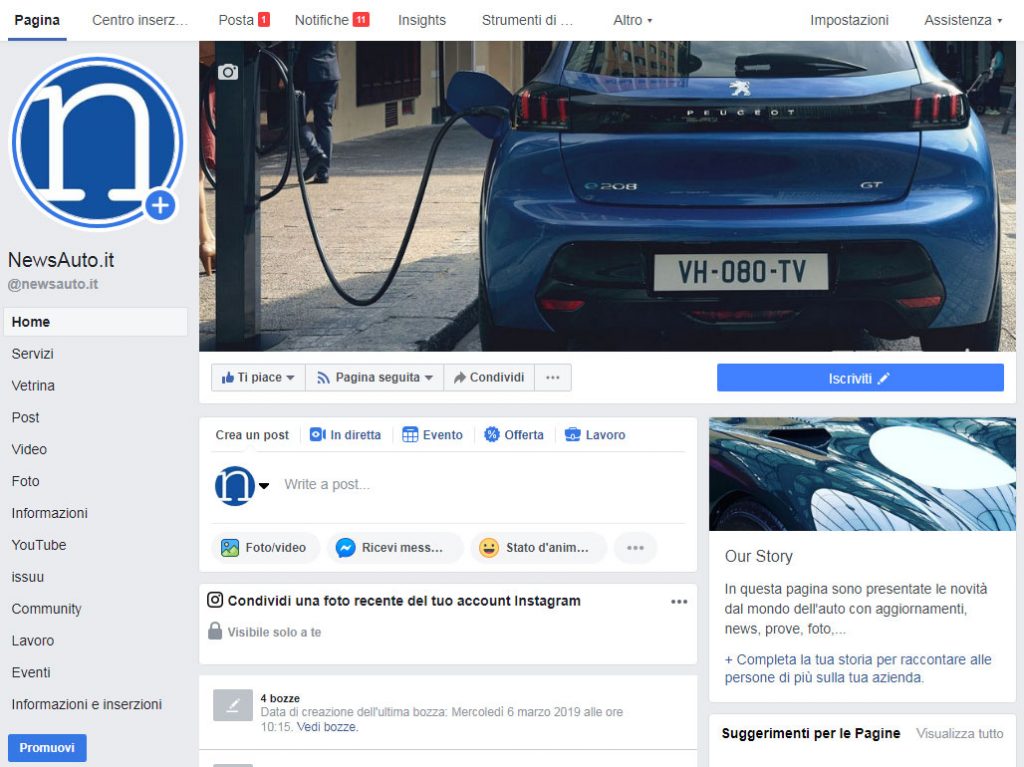Open the Centro inserzioni tab
Screen dimensions: 1024x767
[140, 20]
